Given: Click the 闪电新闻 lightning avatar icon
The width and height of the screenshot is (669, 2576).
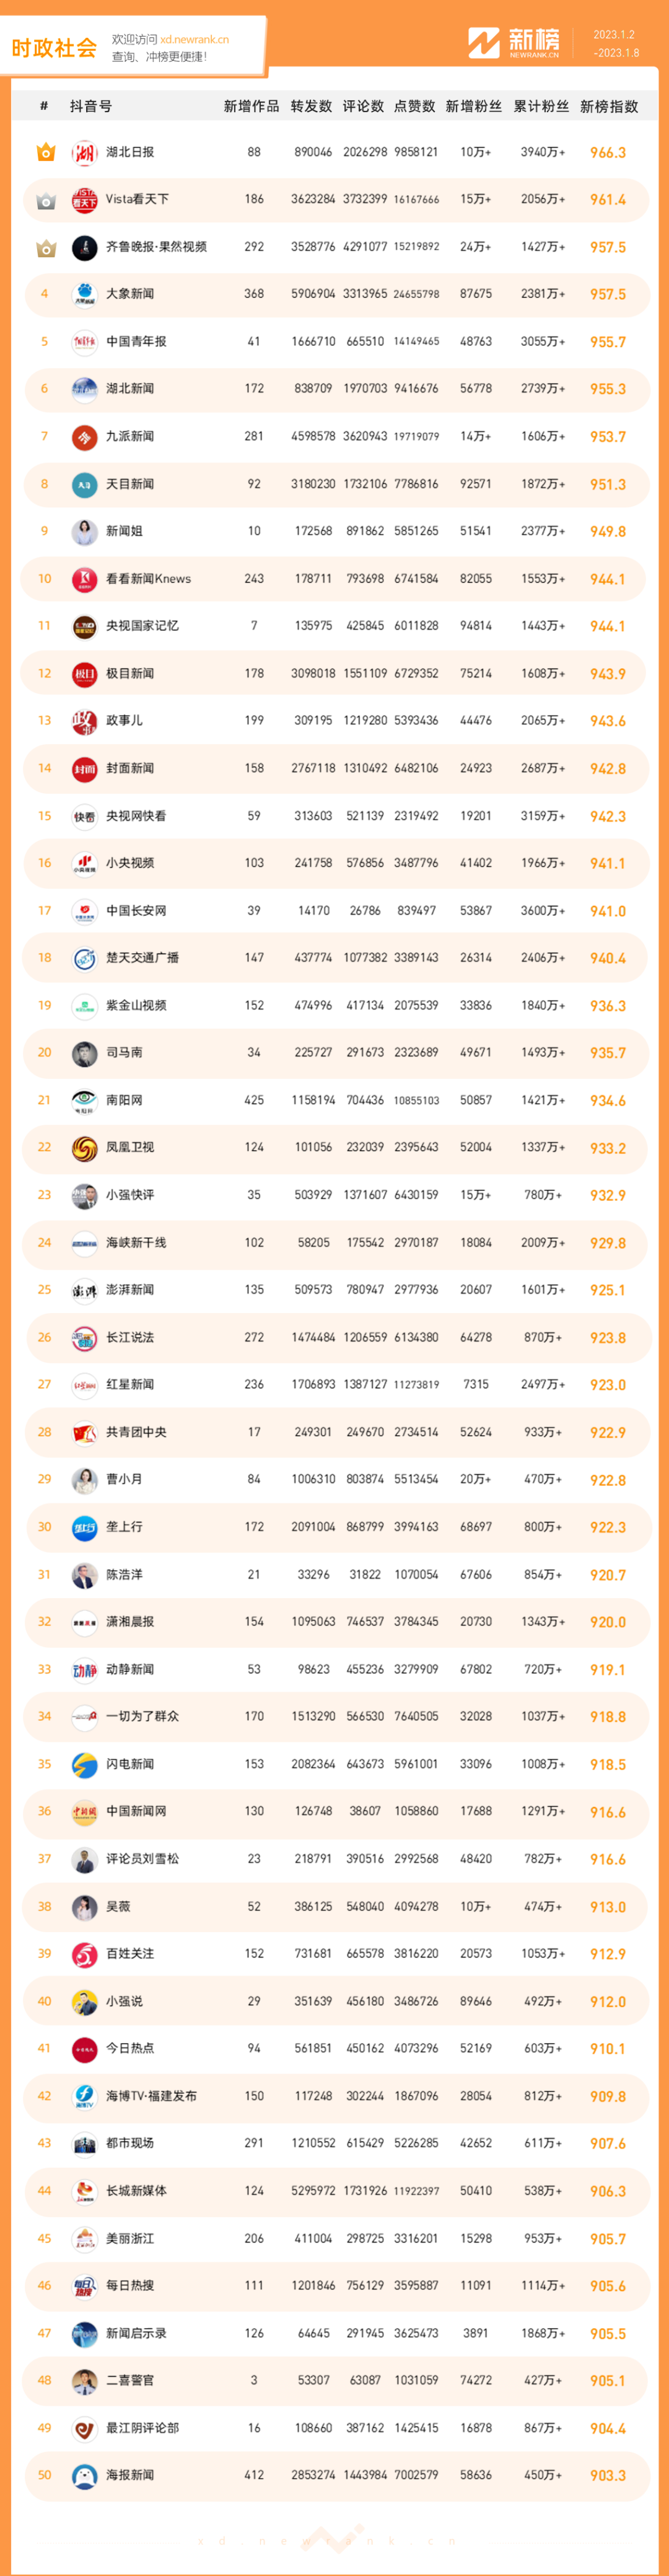Looking at the screenshot, I should pyautogui.click(x=84, y=1764).
